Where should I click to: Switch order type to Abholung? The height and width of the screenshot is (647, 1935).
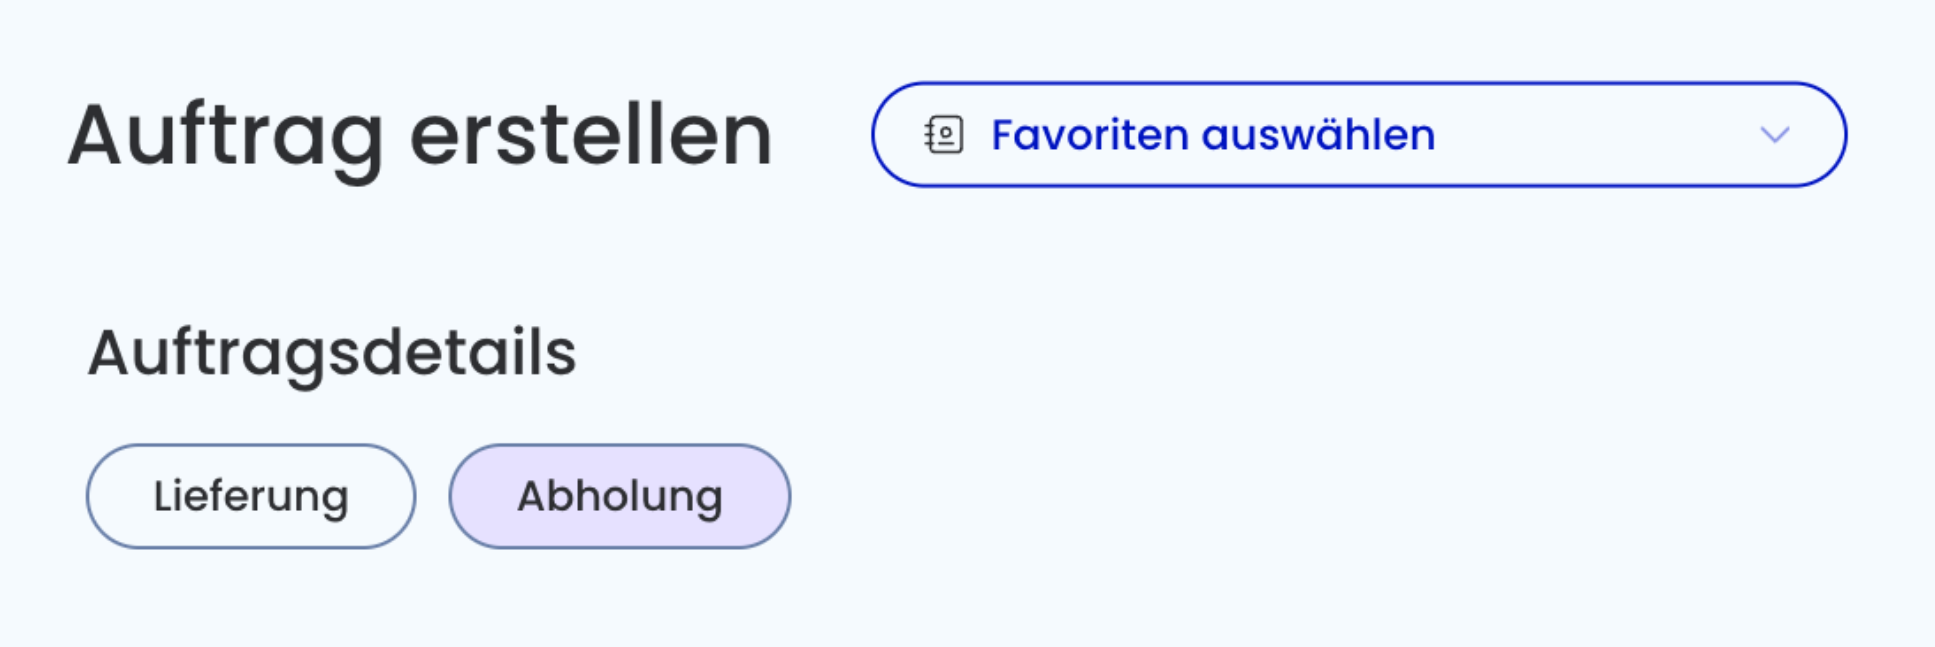pyautogui.click(x=620, y=496)
